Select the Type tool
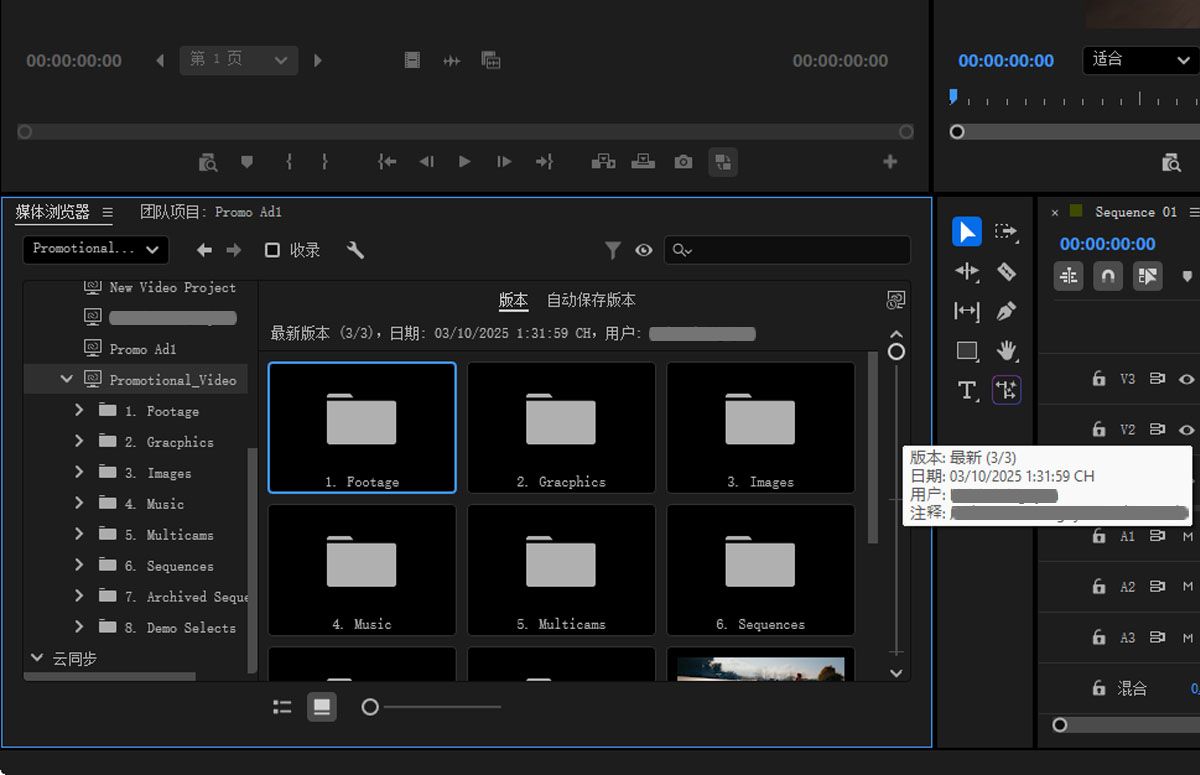 tap(966, 390)
